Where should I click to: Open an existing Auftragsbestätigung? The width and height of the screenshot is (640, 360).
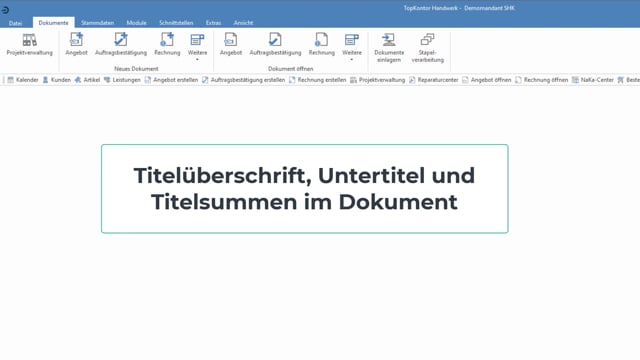click(x=276, y=44)
